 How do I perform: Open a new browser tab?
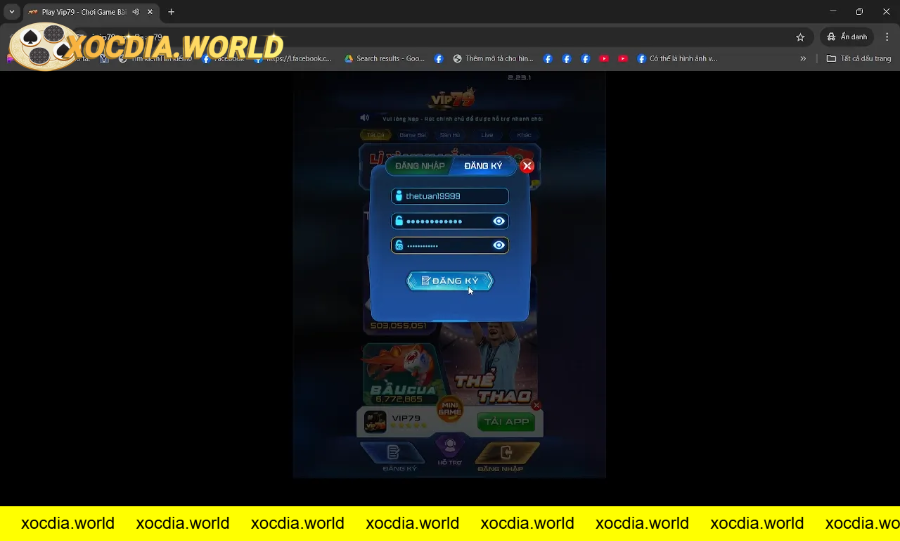coord(171,11)
